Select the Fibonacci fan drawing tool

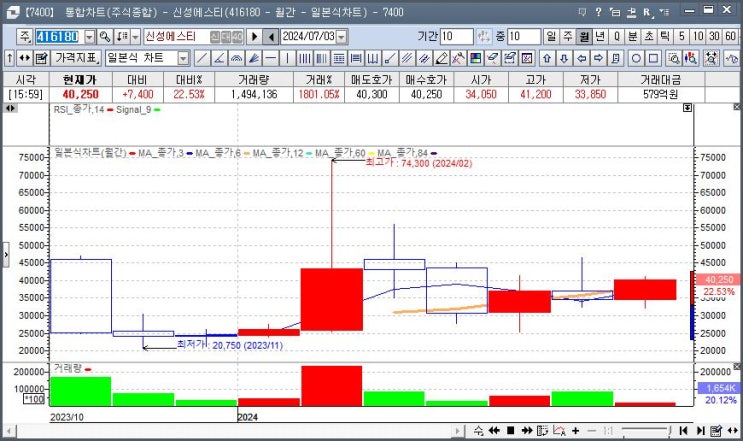click(254, 58)
